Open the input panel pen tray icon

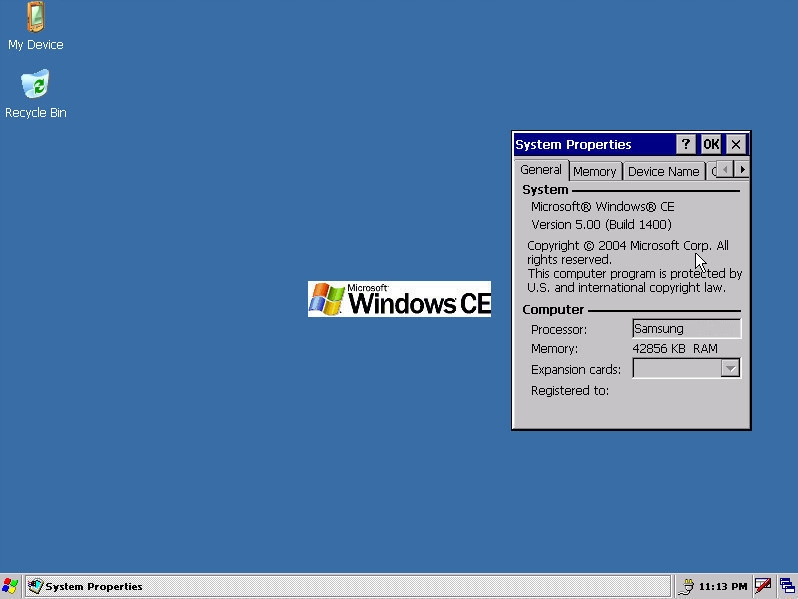pyautogui.click(x=763, y=586)
